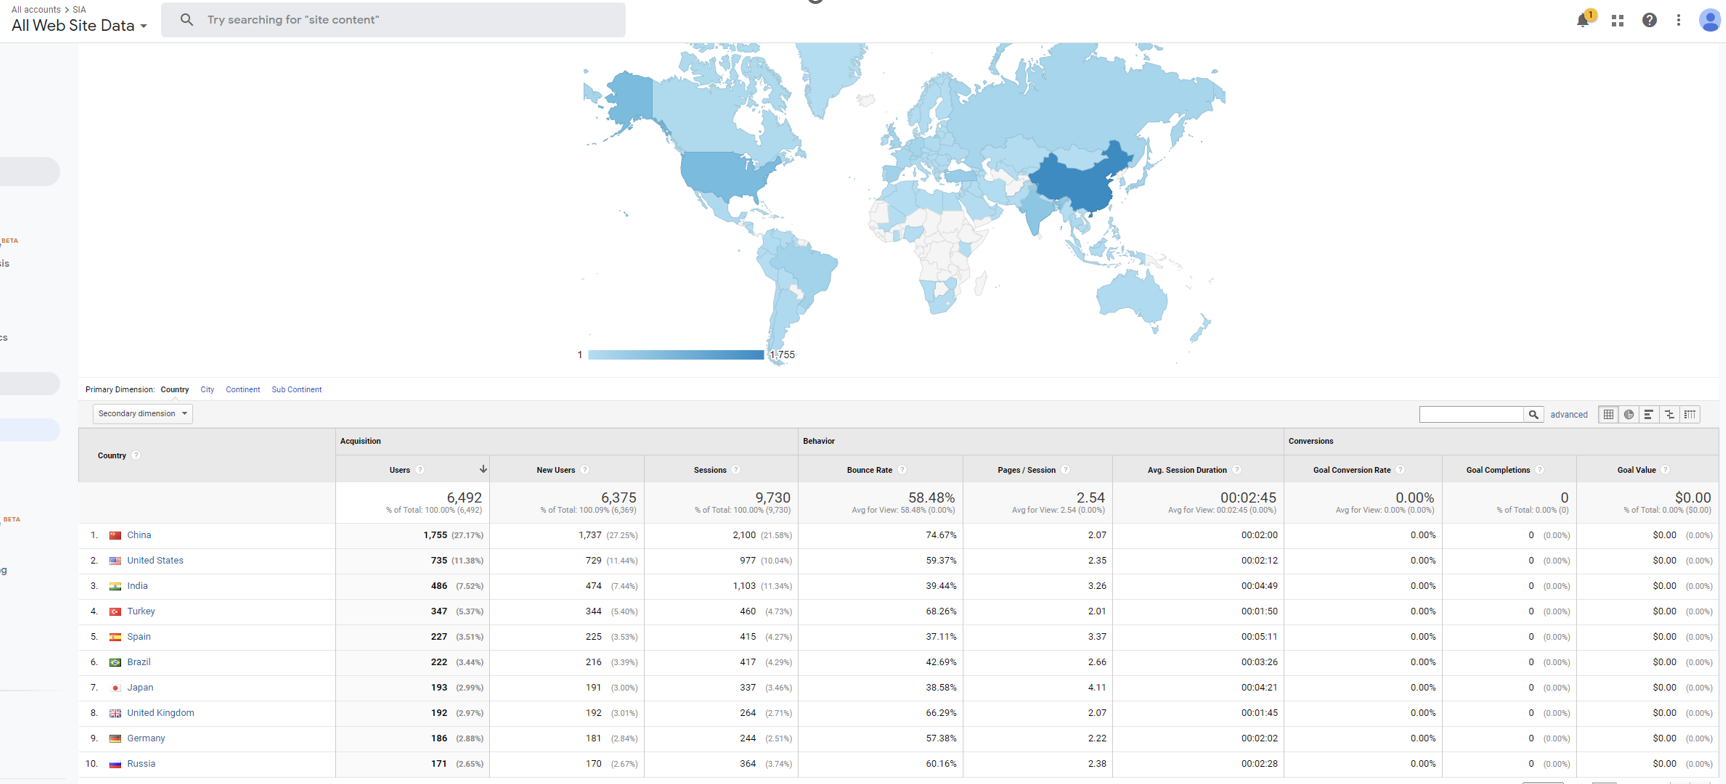Click the table search magnifier button
The image size is (1726, 784).
[1533, 414]
